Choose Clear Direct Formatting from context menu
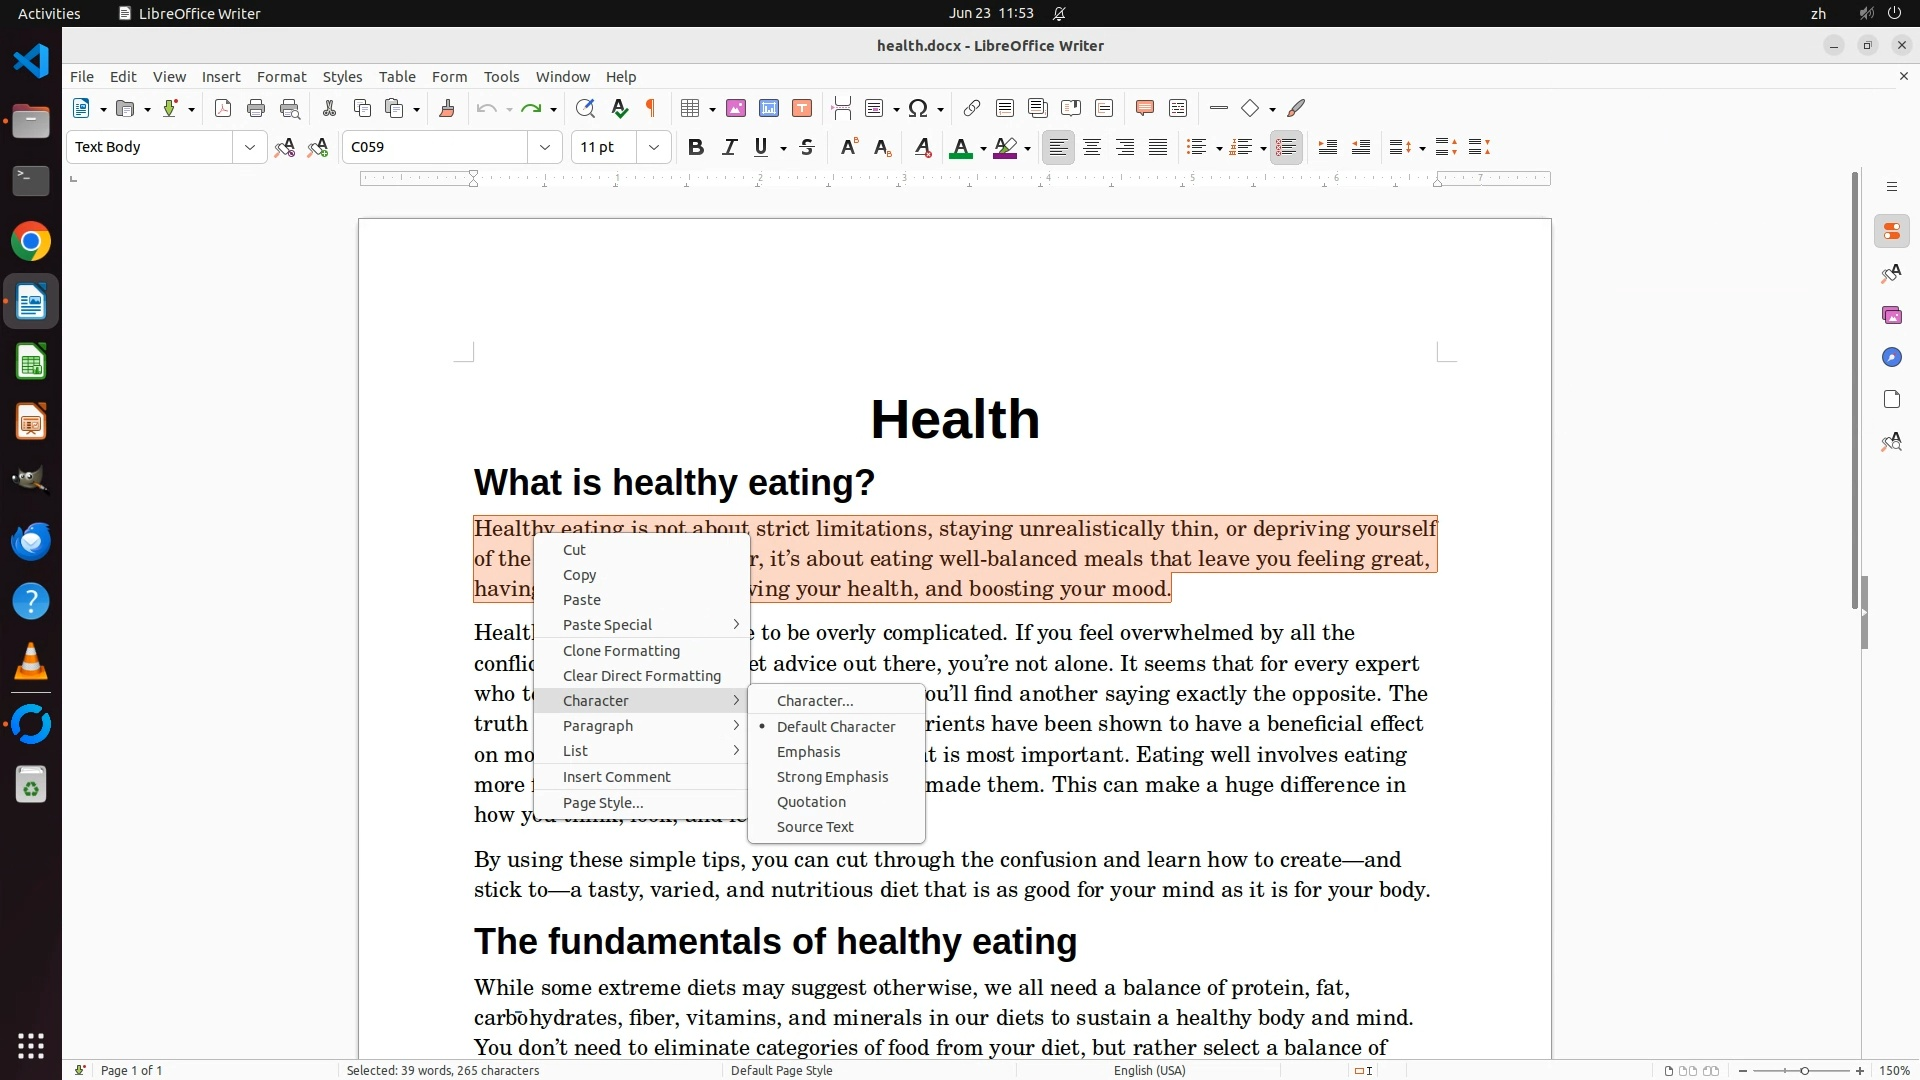The image size is (1920, 1080). click(x=641, y=676)
